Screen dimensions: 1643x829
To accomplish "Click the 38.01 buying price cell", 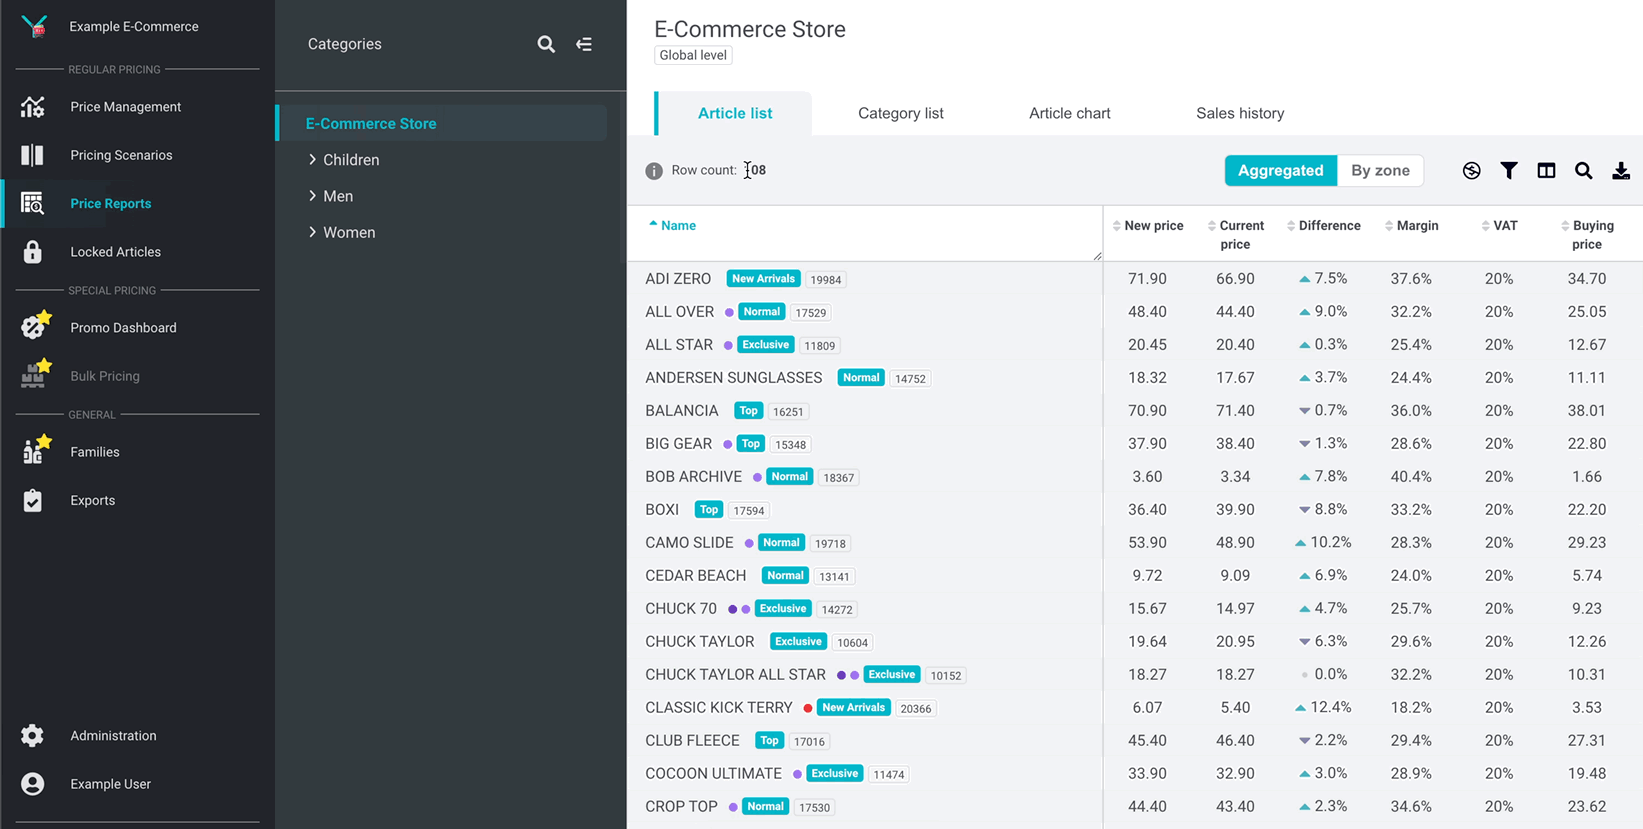I will tap(1587, 411).
